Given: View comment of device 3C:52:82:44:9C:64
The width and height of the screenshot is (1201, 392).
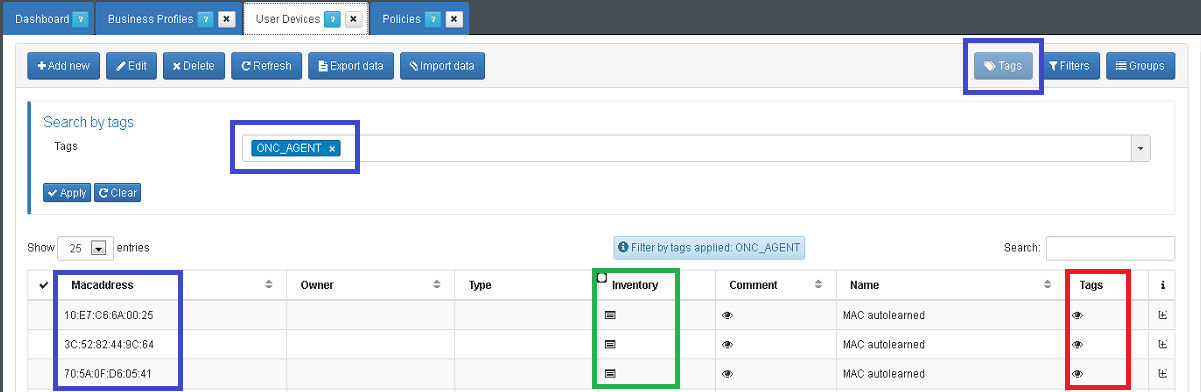Looking at the screenshot, I should (x=727, y=344).
